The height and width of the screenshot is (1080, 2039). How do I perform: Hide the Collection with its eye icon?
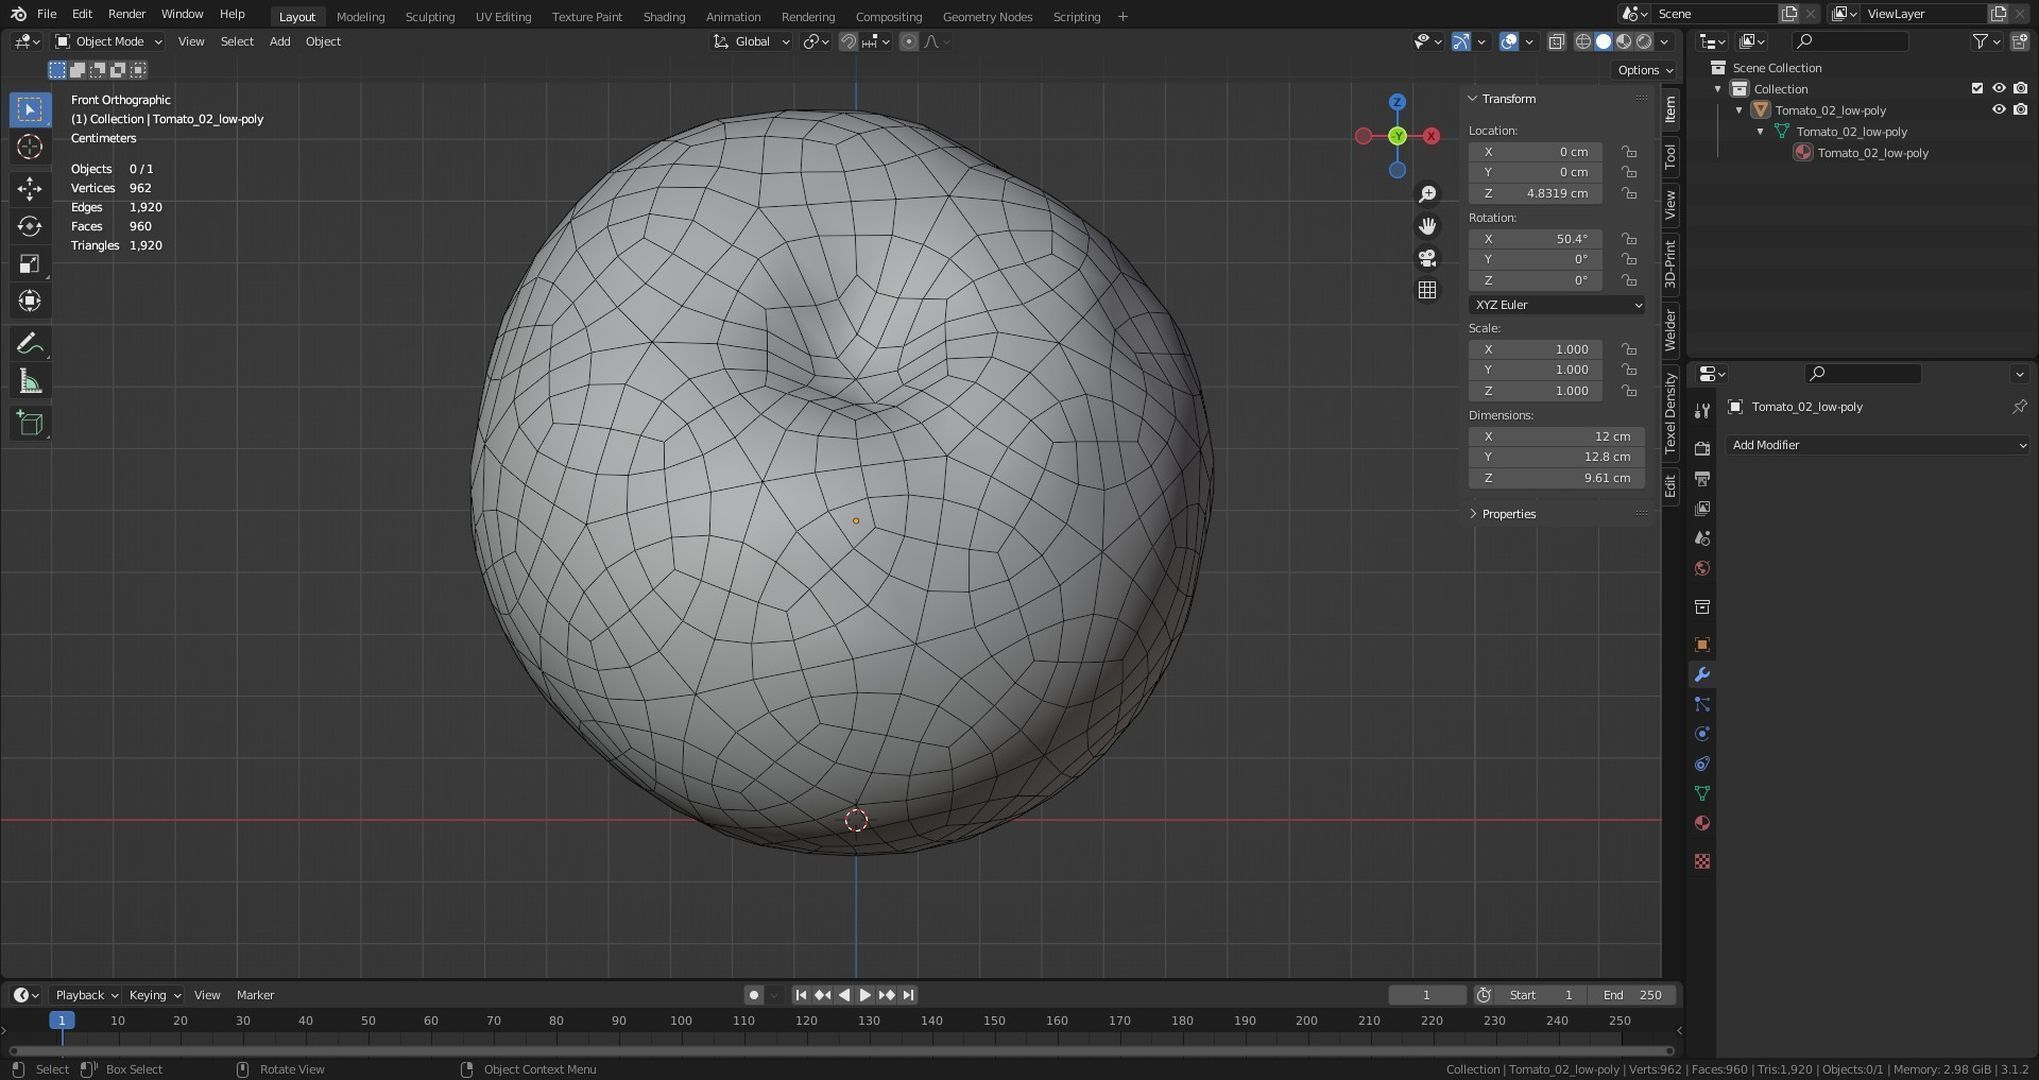click(x=1999, y=88)
